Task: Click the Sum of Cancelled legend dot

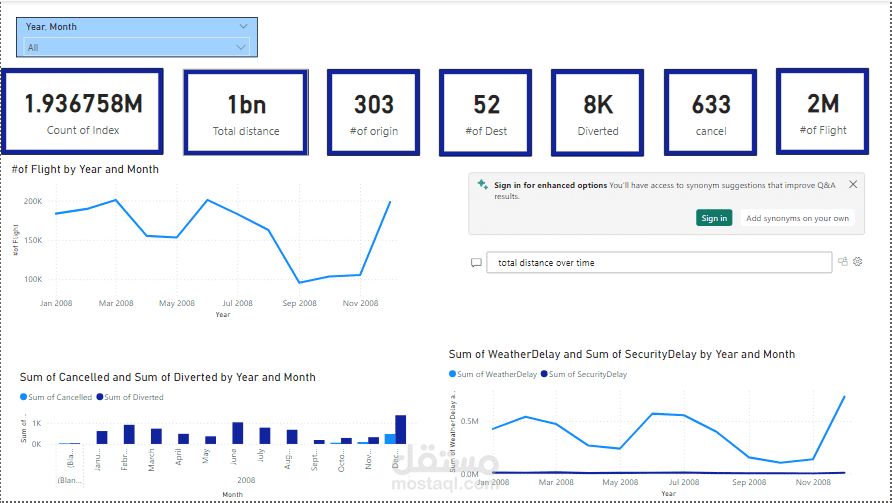Action: (23, 397)
